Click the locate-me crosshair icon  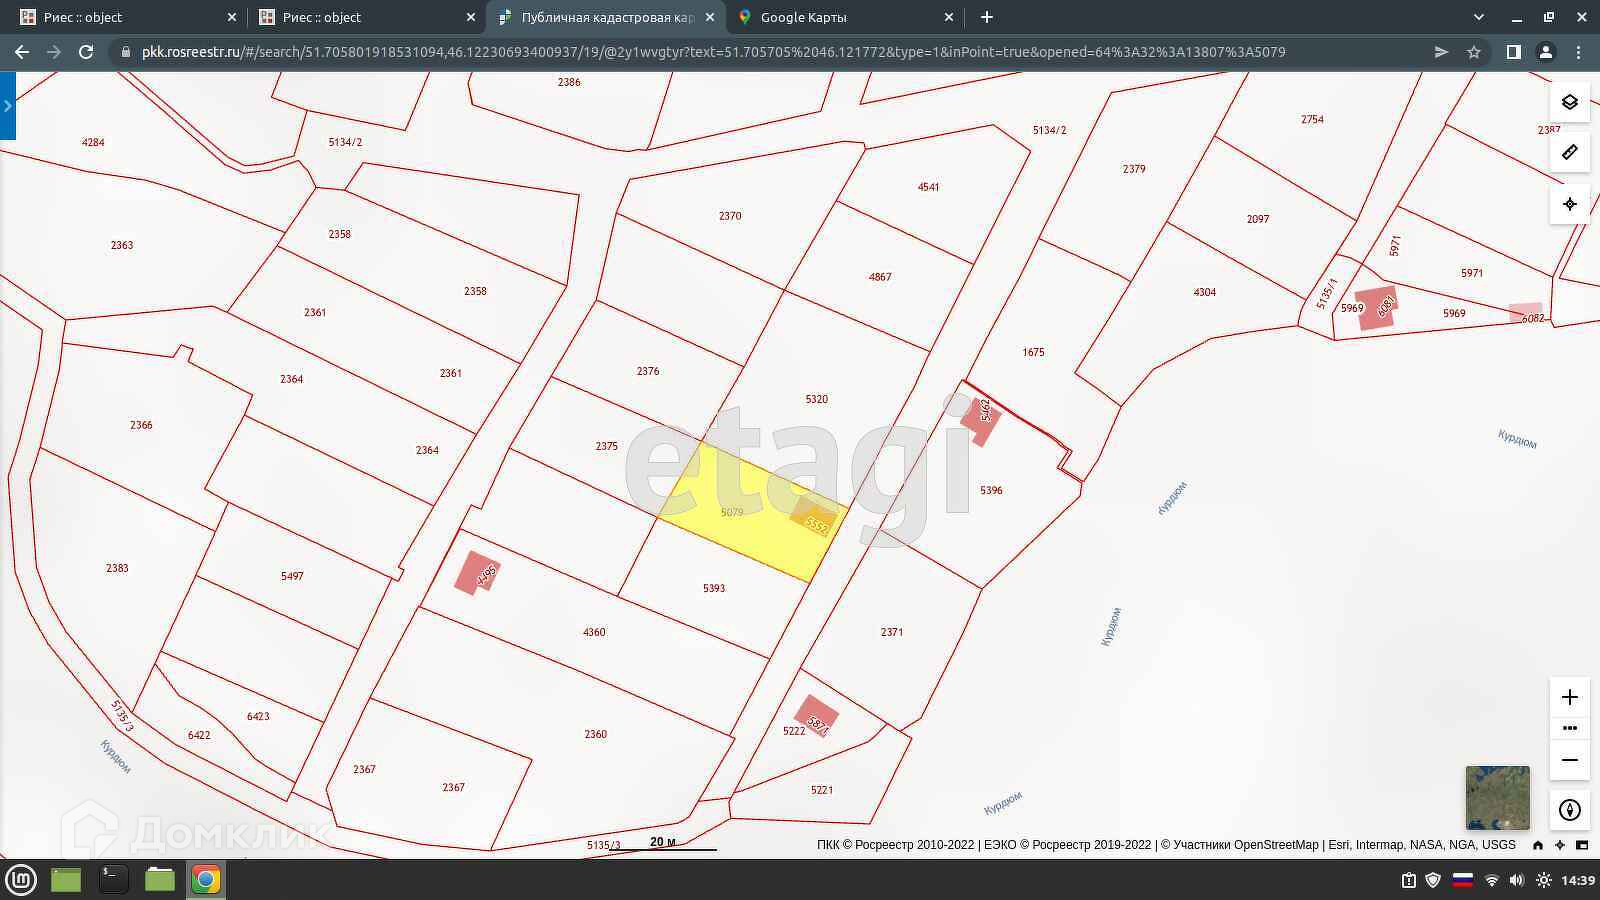pos(1569,204)
